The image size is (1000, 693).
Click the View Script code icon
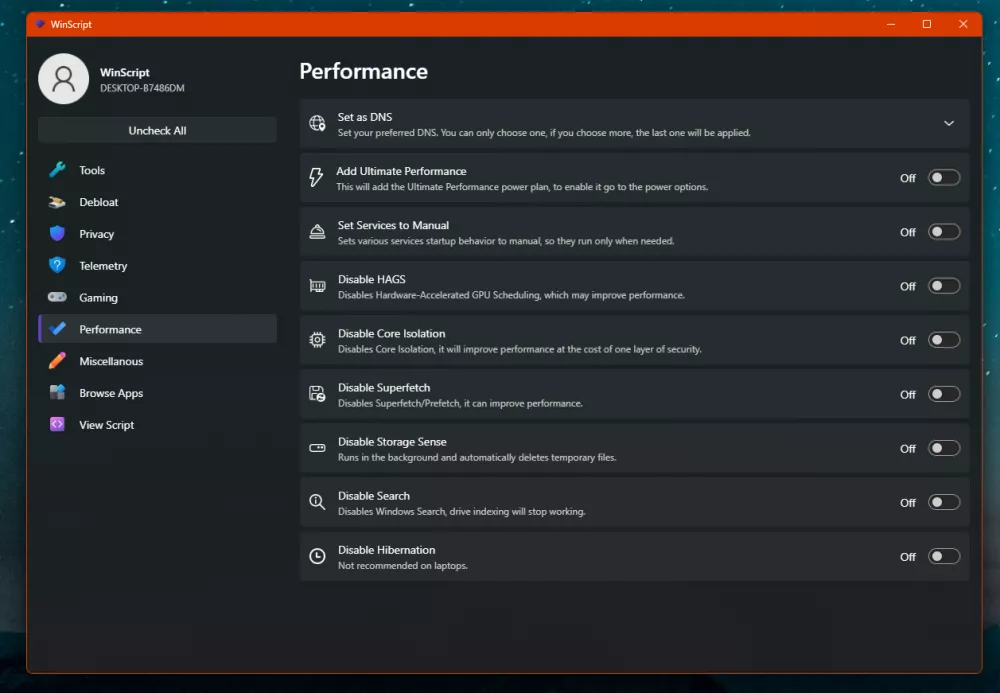click(x=58, y=425)
